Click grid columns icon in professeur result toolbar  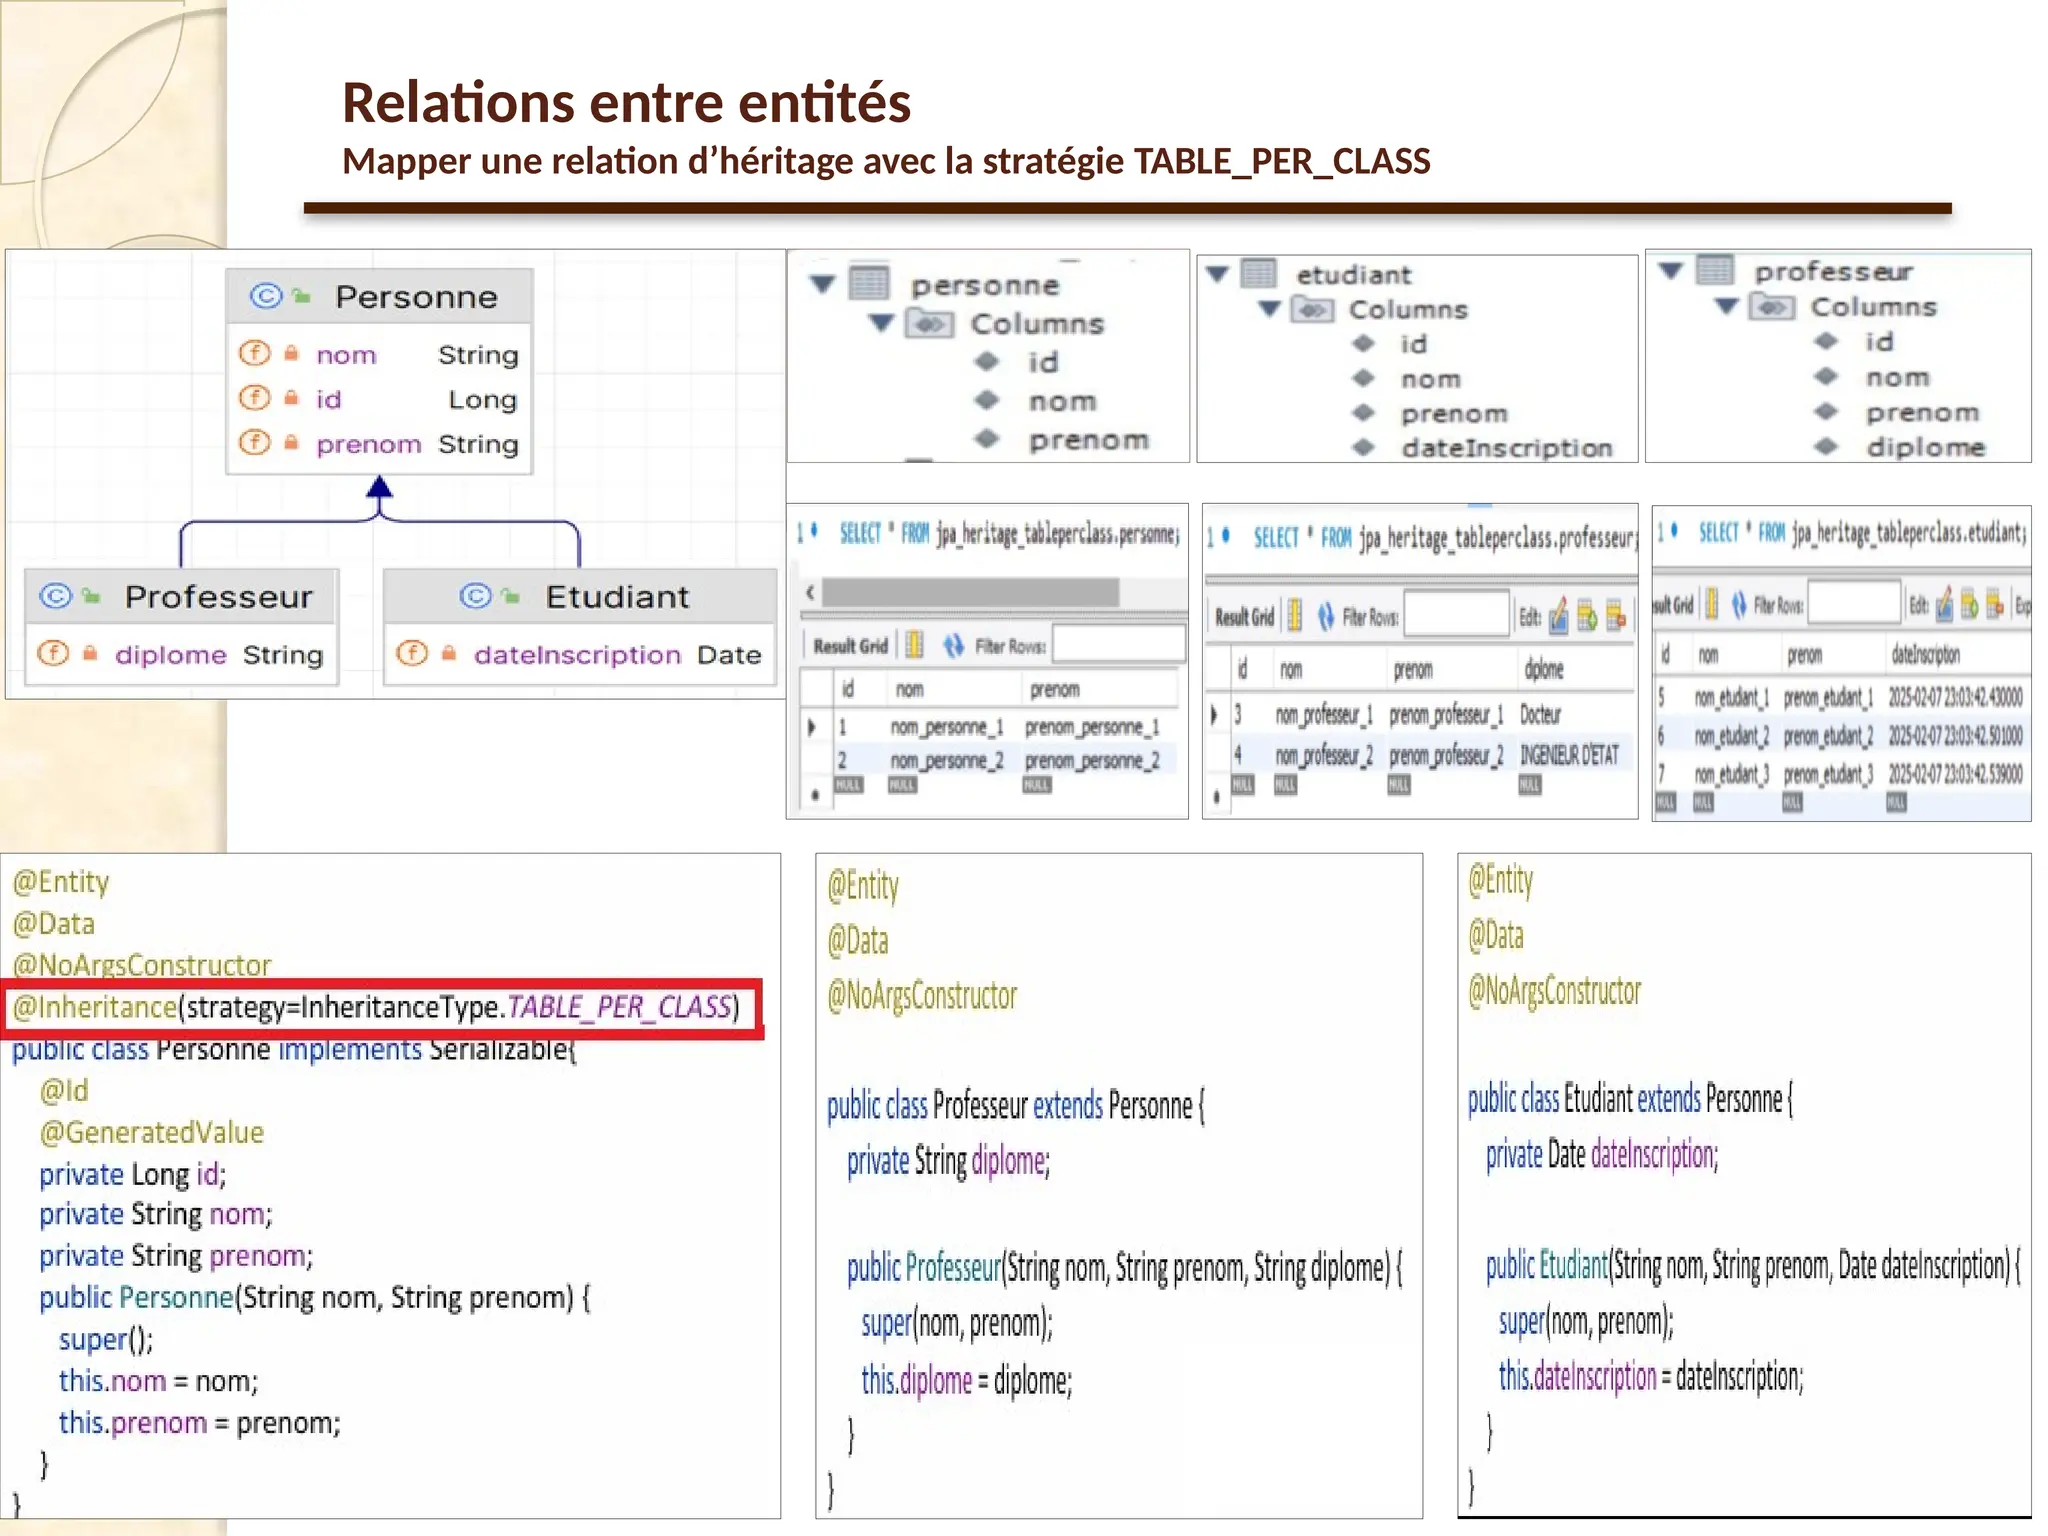(1295, 616)
